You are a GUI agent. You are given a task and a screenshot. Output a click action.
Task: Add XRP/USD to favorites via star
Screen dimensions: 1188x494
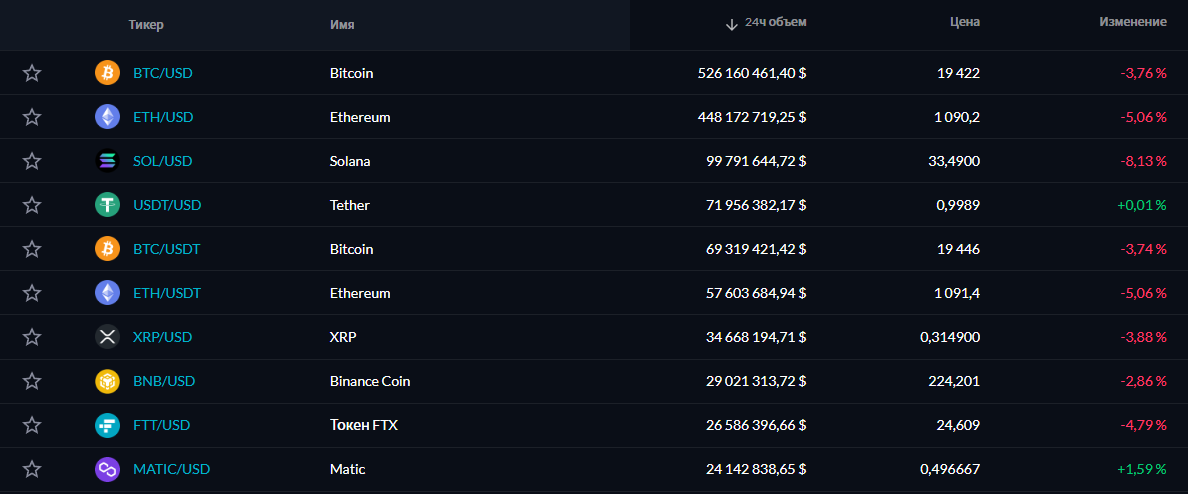pyautogui.click(x=32, y=337)
